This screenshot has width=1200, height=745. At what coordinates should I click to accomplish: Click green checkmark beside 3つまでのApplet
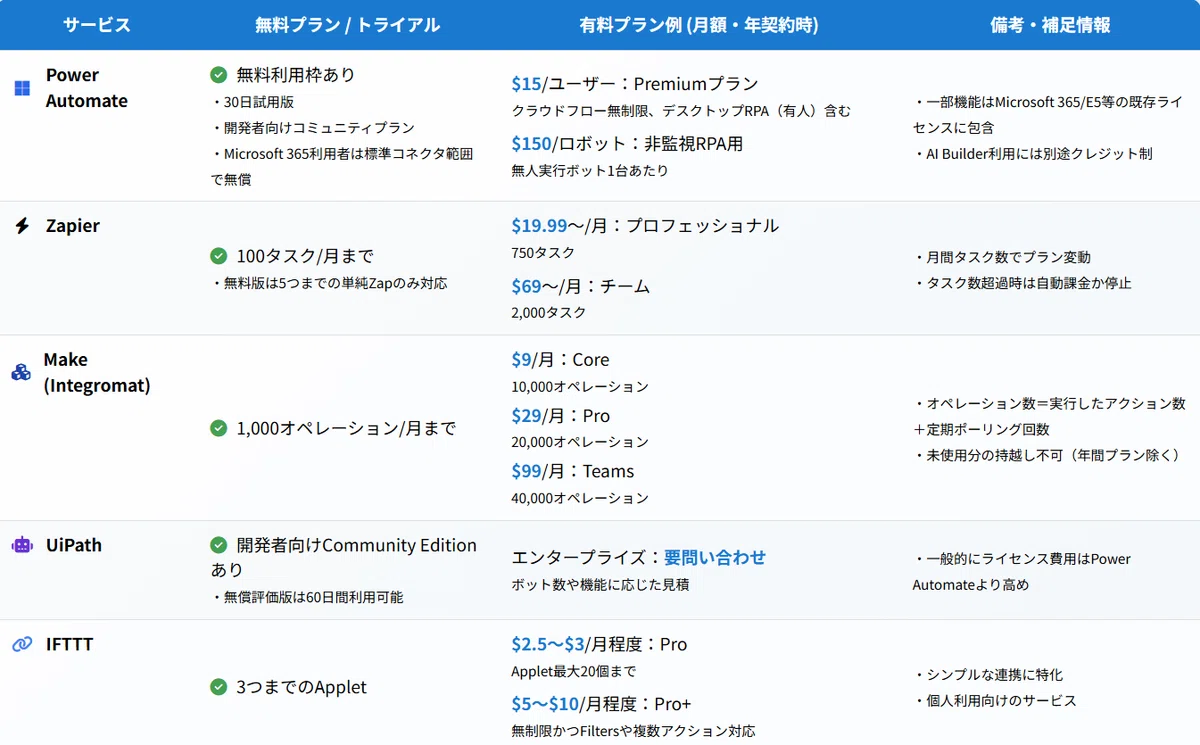[218, 687]
